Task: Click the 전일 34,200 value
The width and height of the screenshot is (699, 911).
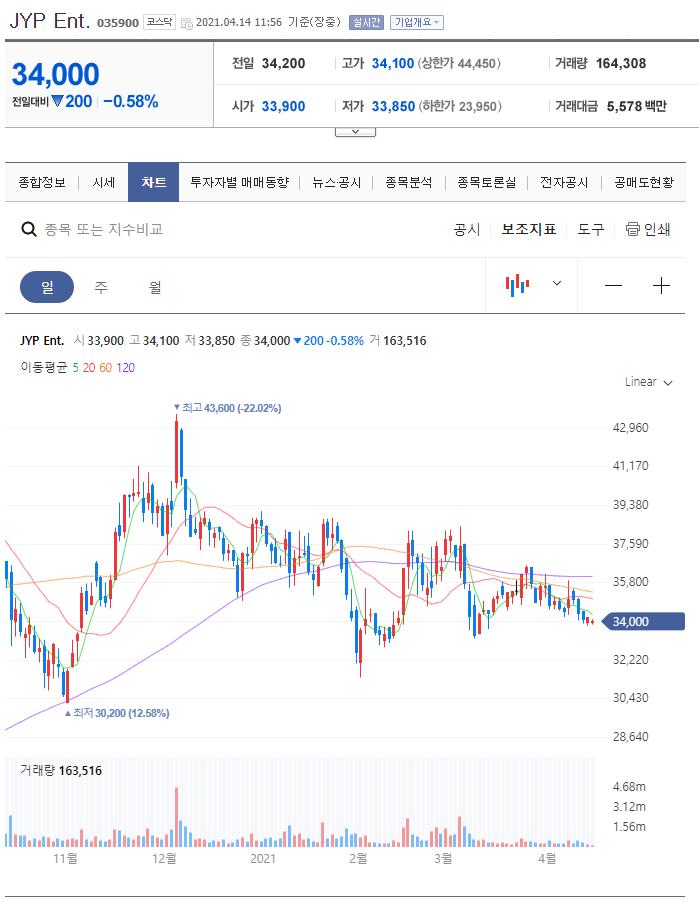Action: (283, 63)
